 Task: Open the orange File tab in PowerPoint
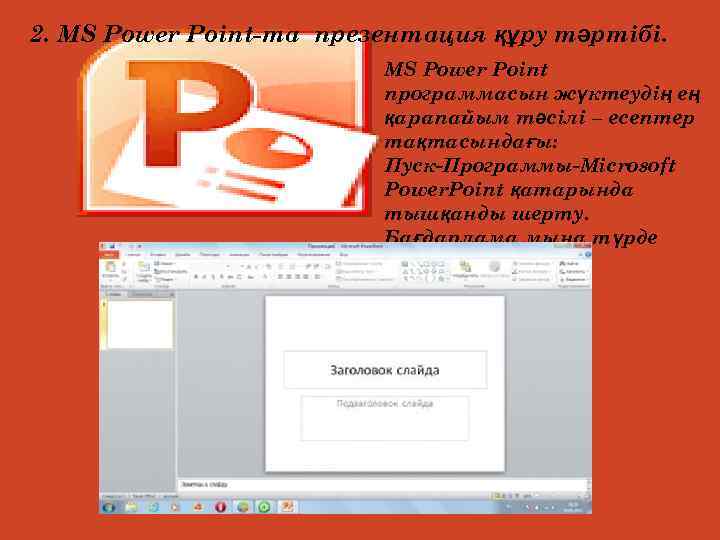(x=109, y=254)
